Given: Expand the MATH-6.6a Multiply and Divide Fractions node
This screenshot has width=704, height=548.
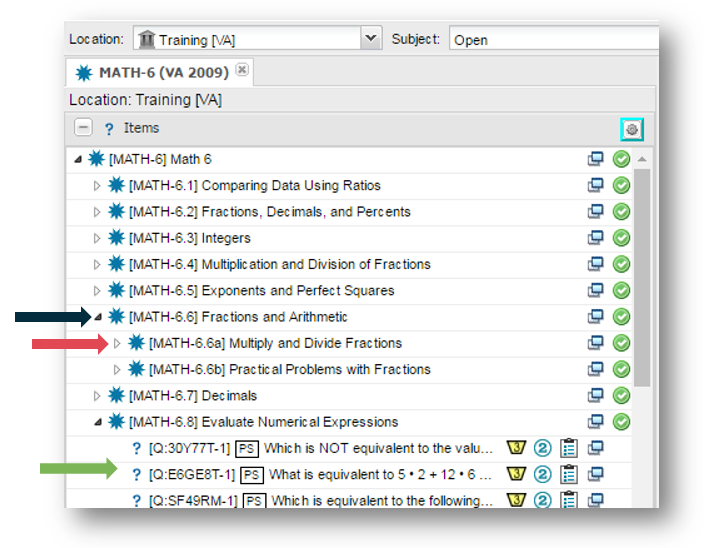Looking at the screenshot, I should tap(117, 343).
